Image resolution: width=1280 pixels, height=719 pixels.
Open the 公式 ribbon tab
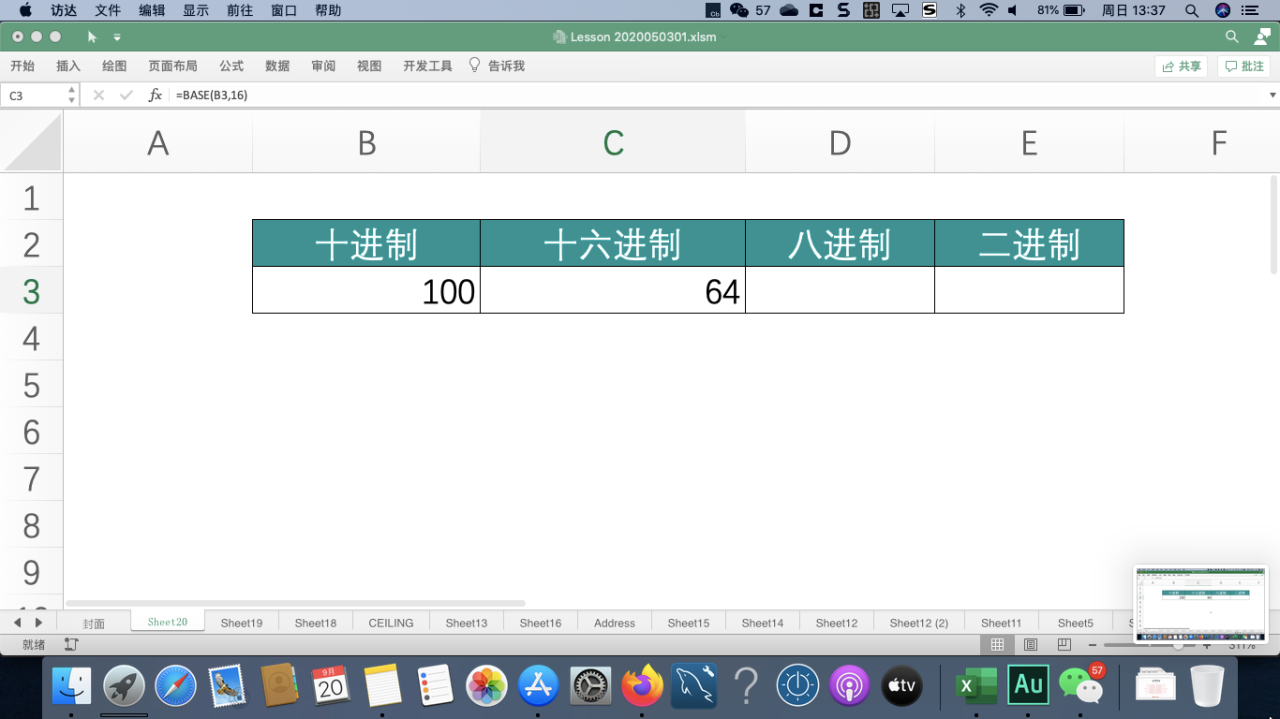(x=231, y=66)
